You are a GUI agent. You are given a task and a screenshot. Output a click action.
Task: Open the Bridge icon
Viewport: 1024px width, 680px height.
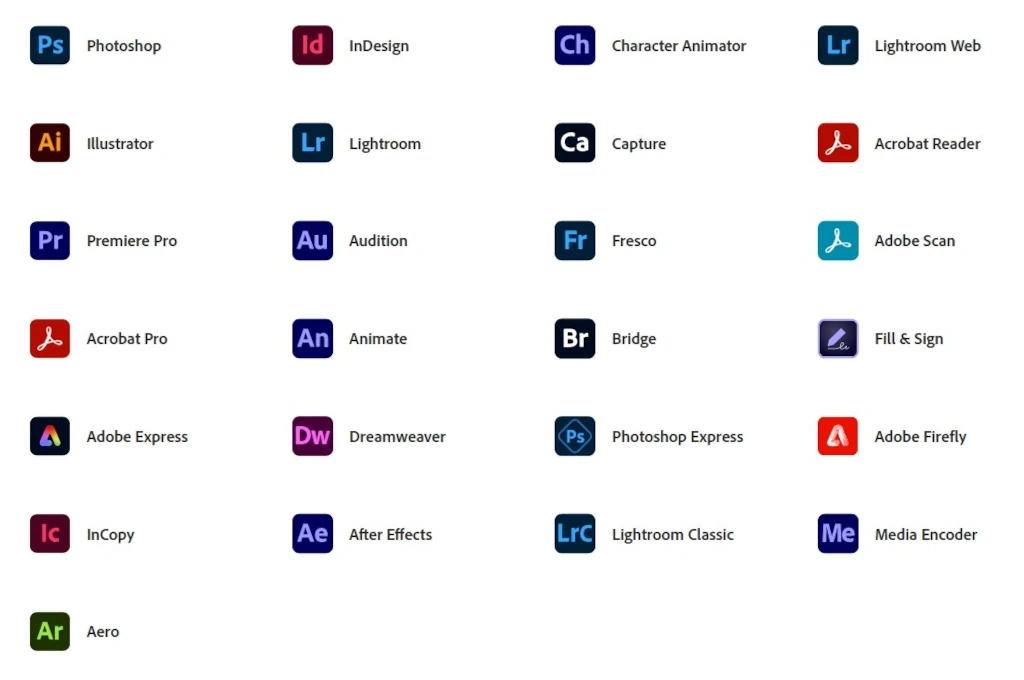(573, 338)
